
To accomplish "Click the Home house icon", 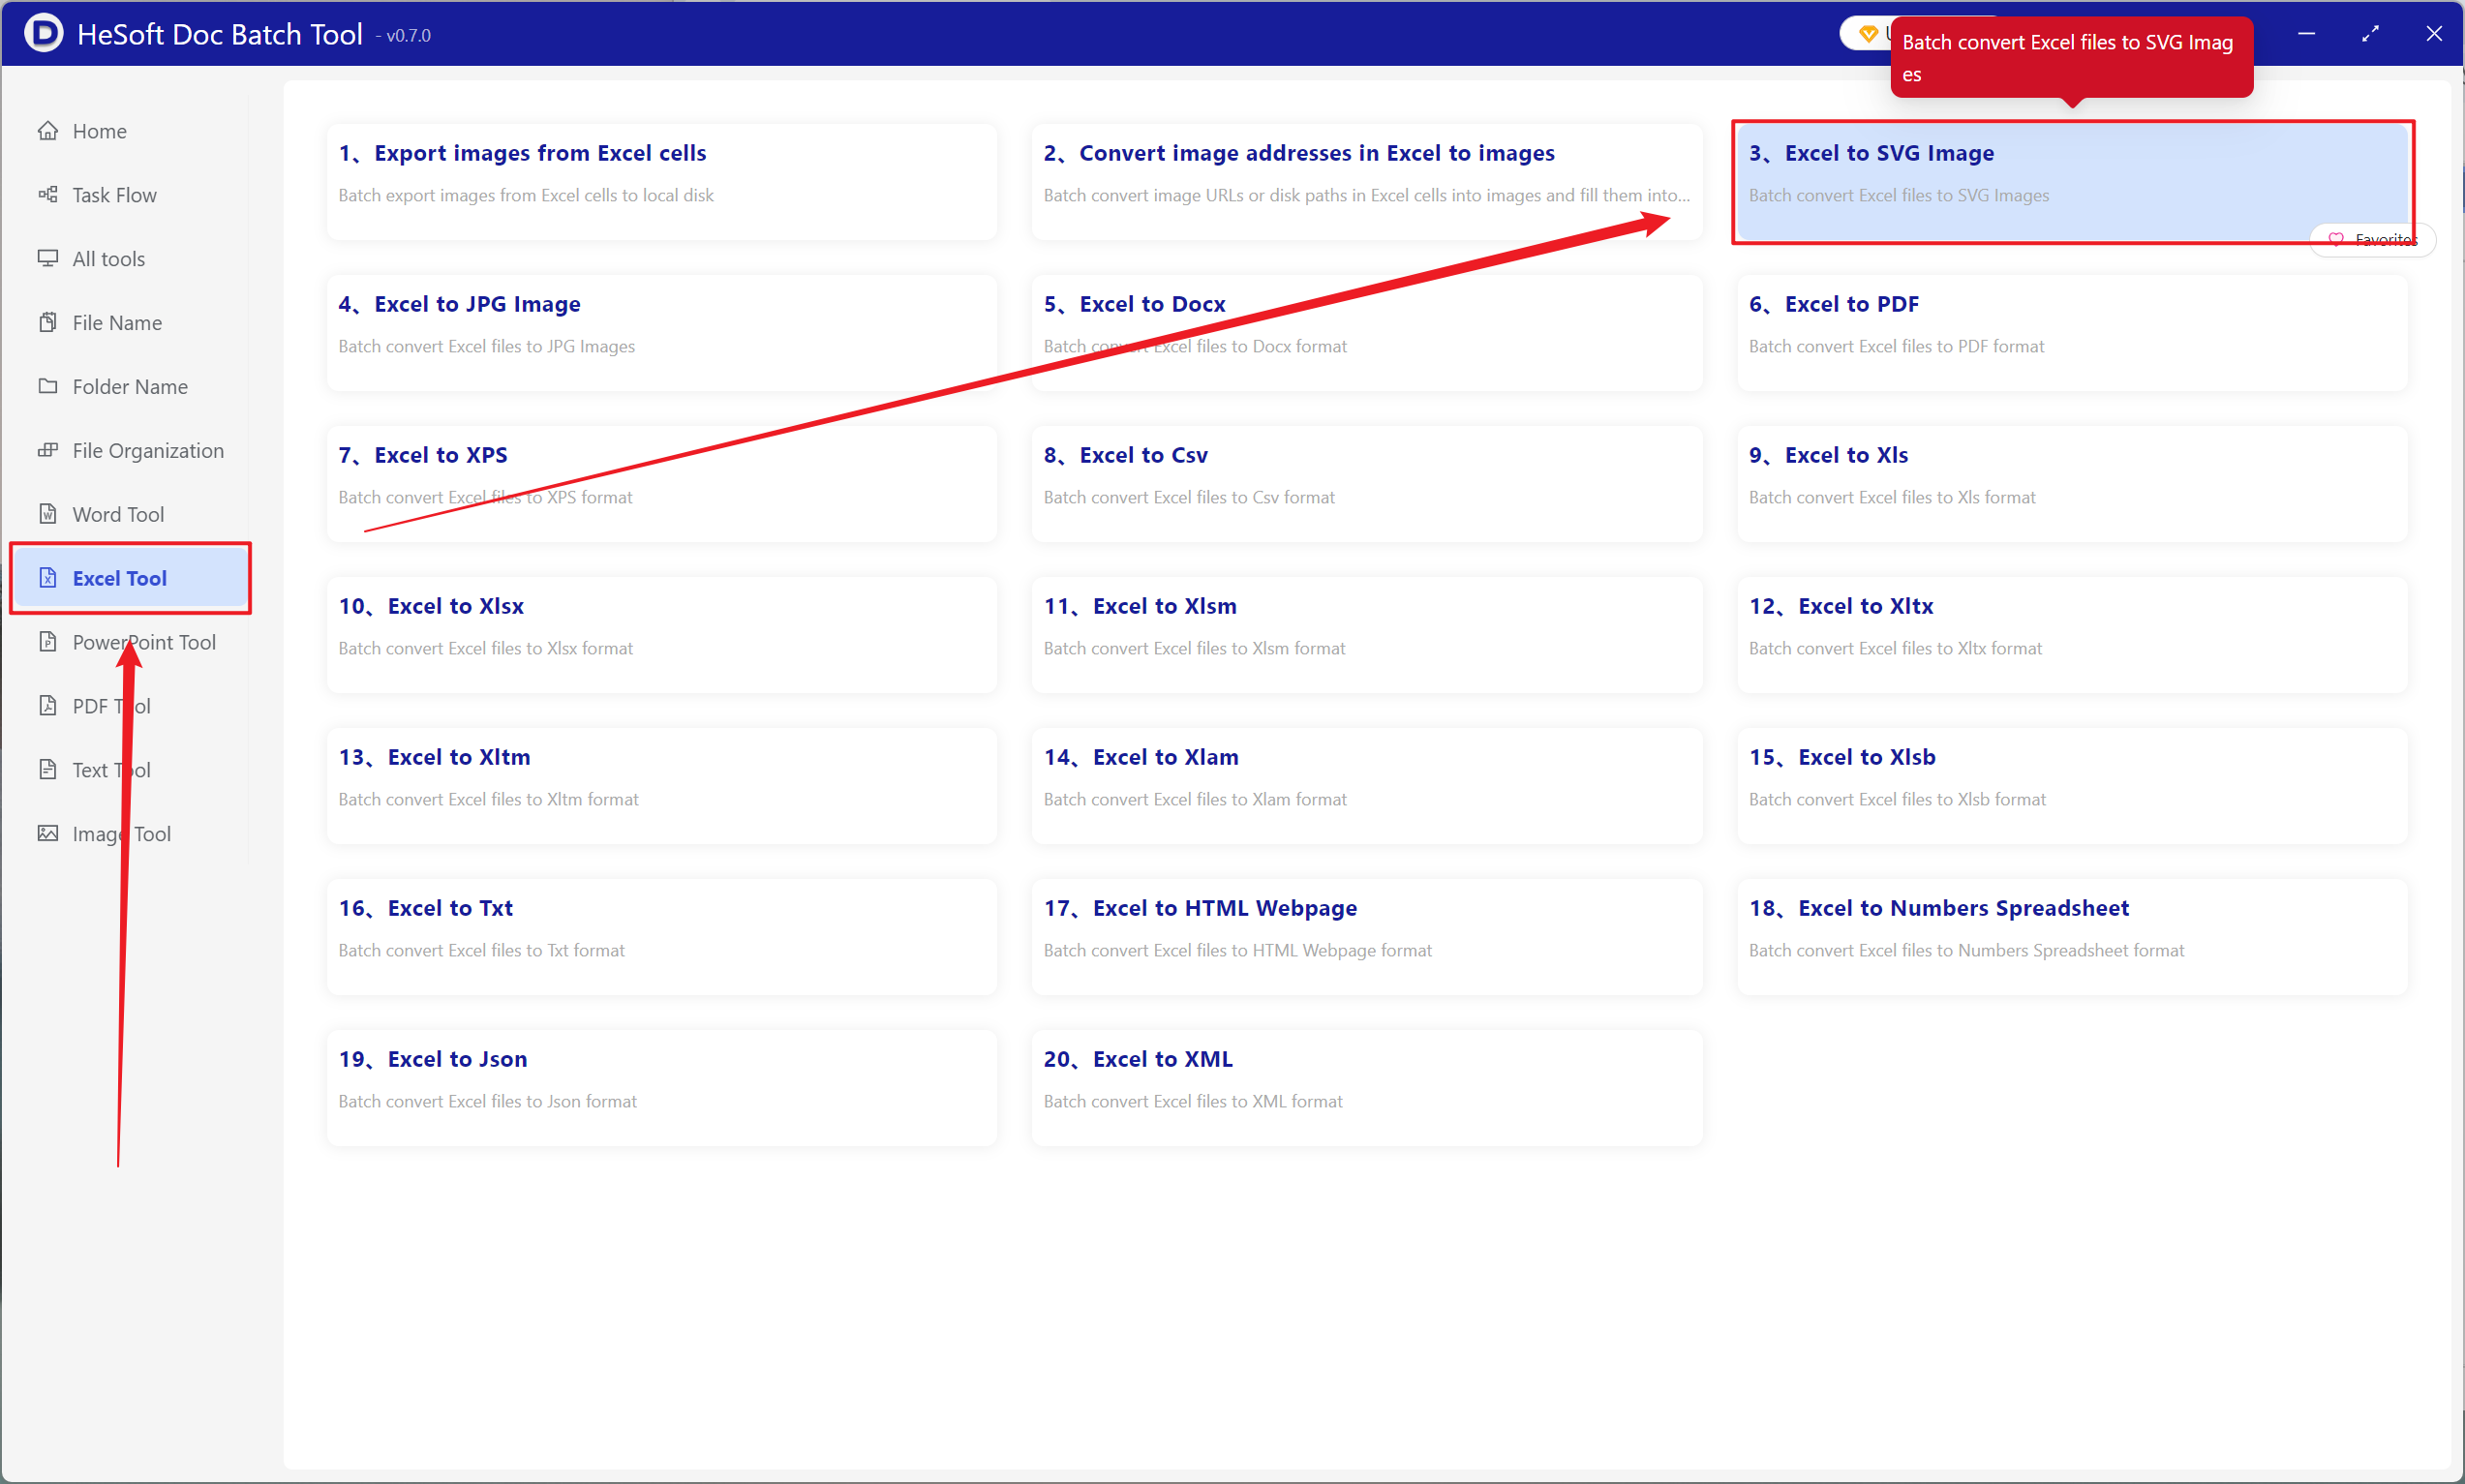I will click(47, 131).
